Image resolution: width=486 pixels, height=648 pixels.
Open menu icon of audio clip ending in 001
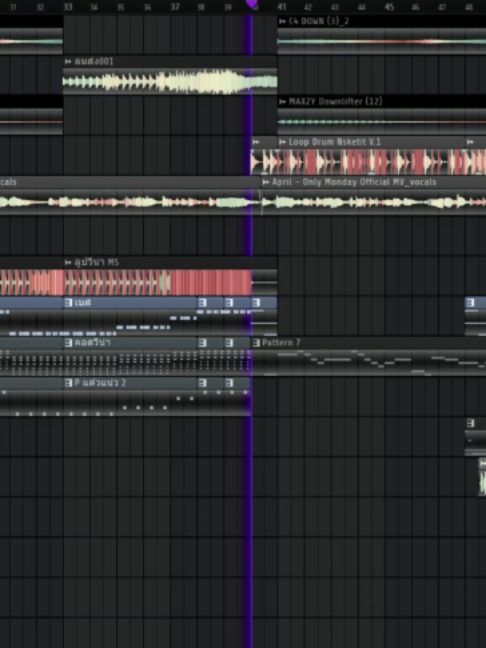[68, 62]
